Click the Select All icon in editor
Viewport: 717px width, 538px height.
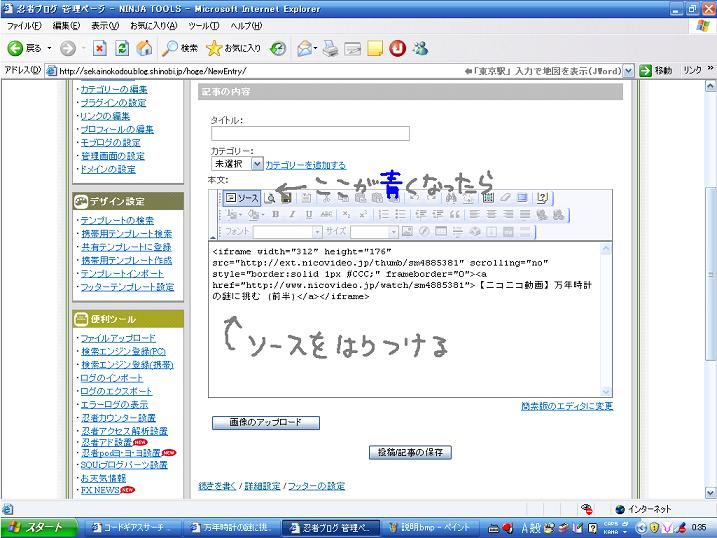[488, 198]
